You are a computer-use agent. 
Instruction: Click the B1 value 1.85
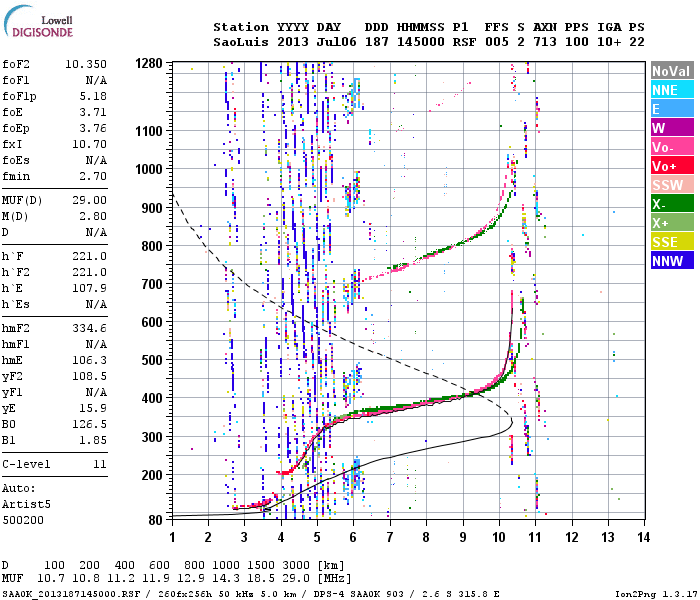[x=93, y=440]
